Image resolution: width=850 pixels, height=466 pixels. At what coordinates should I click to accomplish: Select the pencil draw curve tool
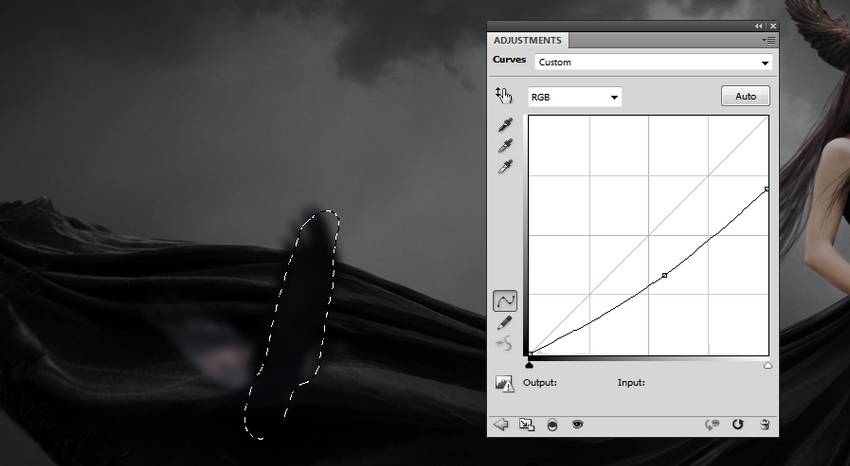click(505, 322)
